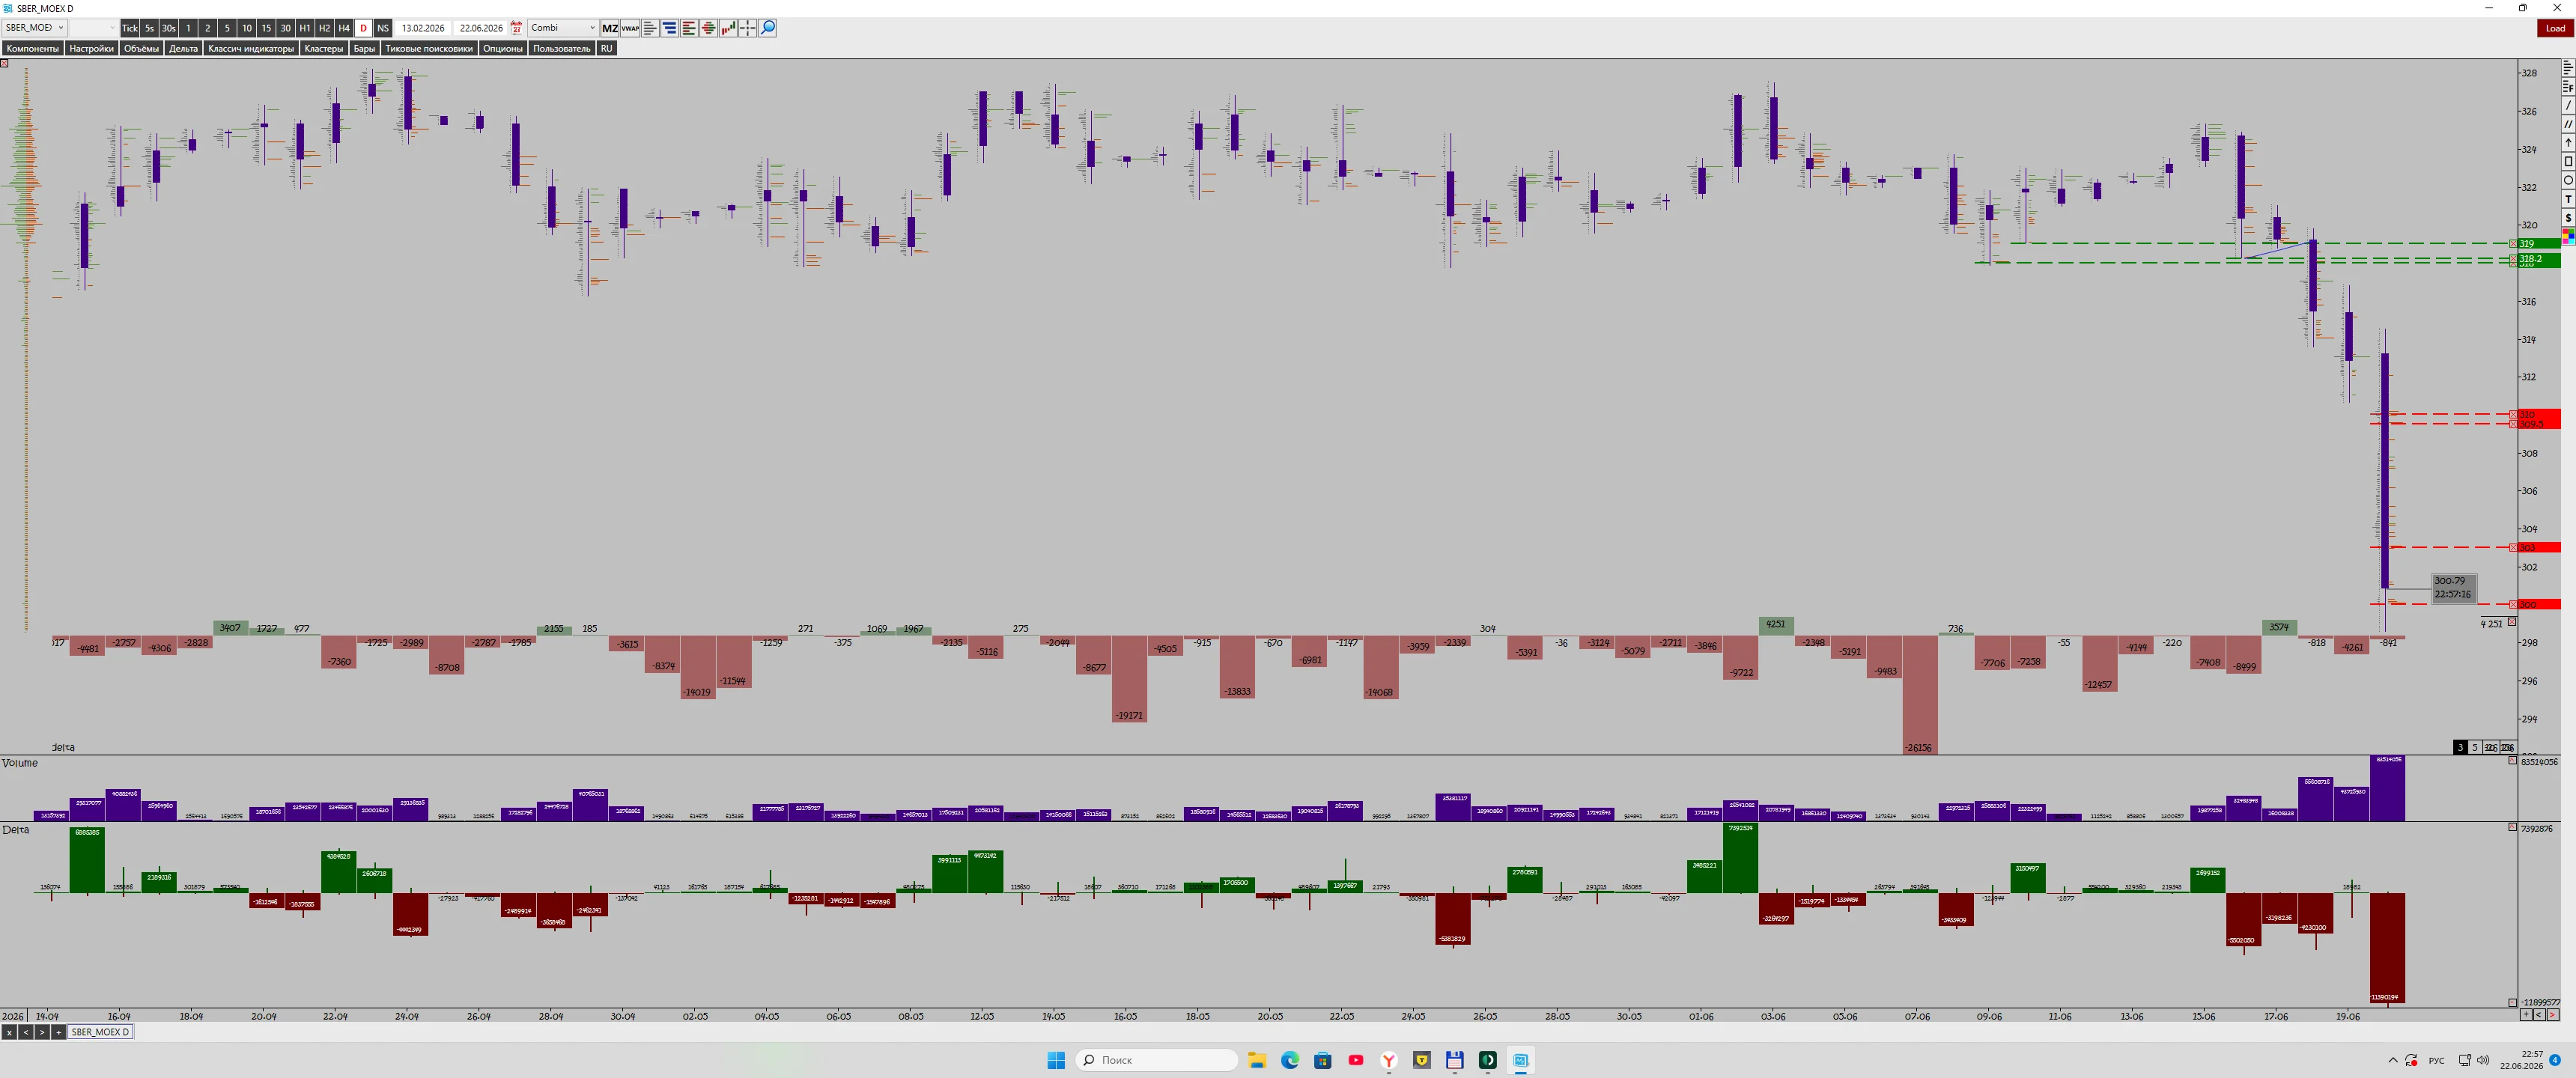2576x1078 pixels.
Task: Switch timeframe to 30s
Action: [168, 28]
